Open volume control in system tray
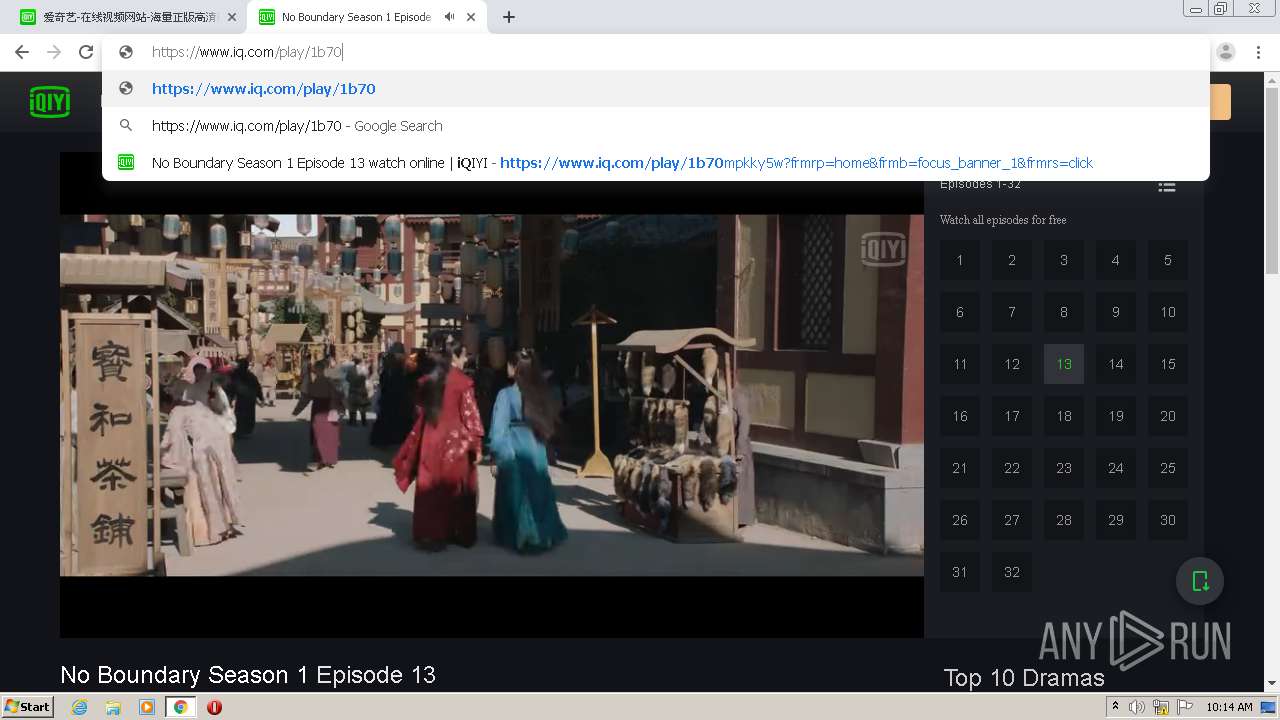Image resolution: width=1280 pixels, height=720 pixels. [1137, 707]
